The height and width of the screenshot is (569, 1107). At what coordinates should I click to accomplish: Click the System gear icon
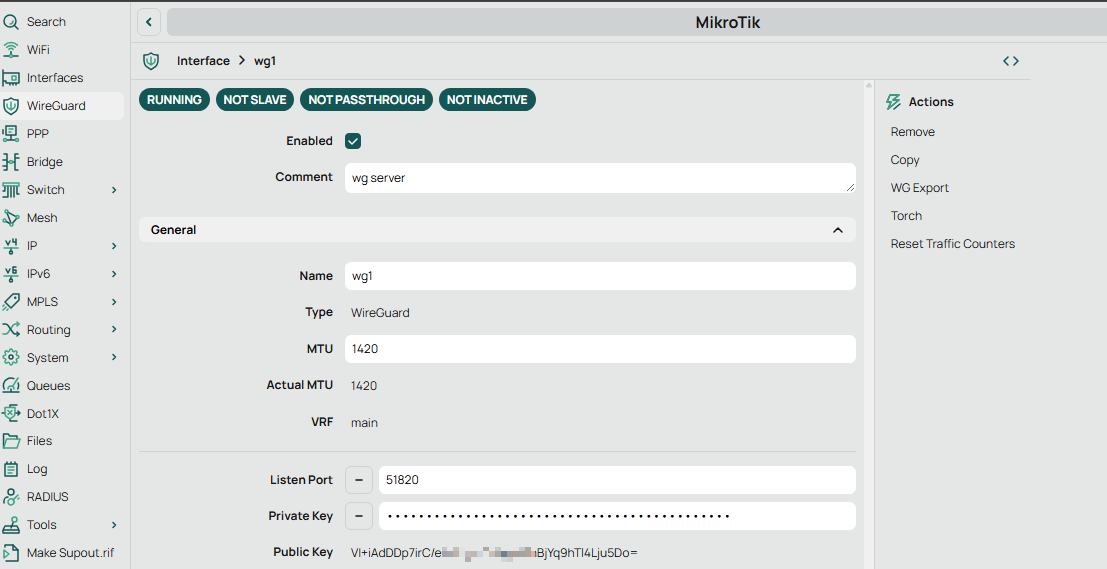tap(11, 357)
